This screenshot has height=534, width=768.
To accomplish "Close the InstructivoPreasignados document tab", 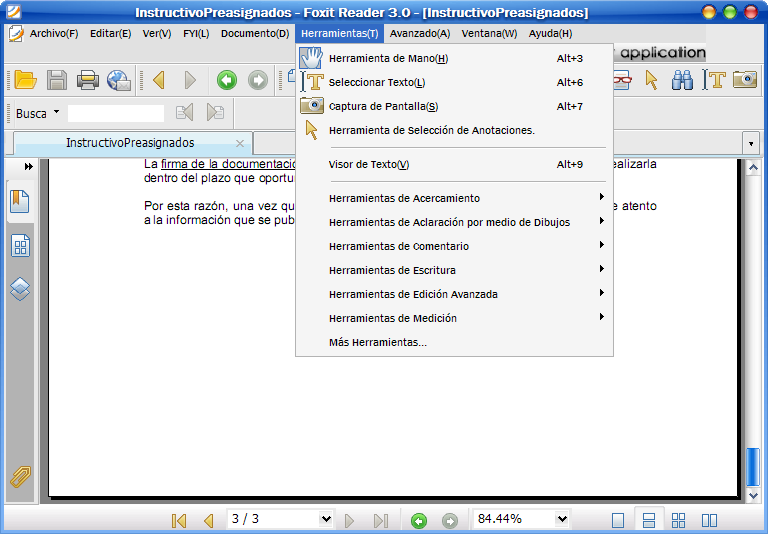I will pyautogui.click(x=239, y=143).
